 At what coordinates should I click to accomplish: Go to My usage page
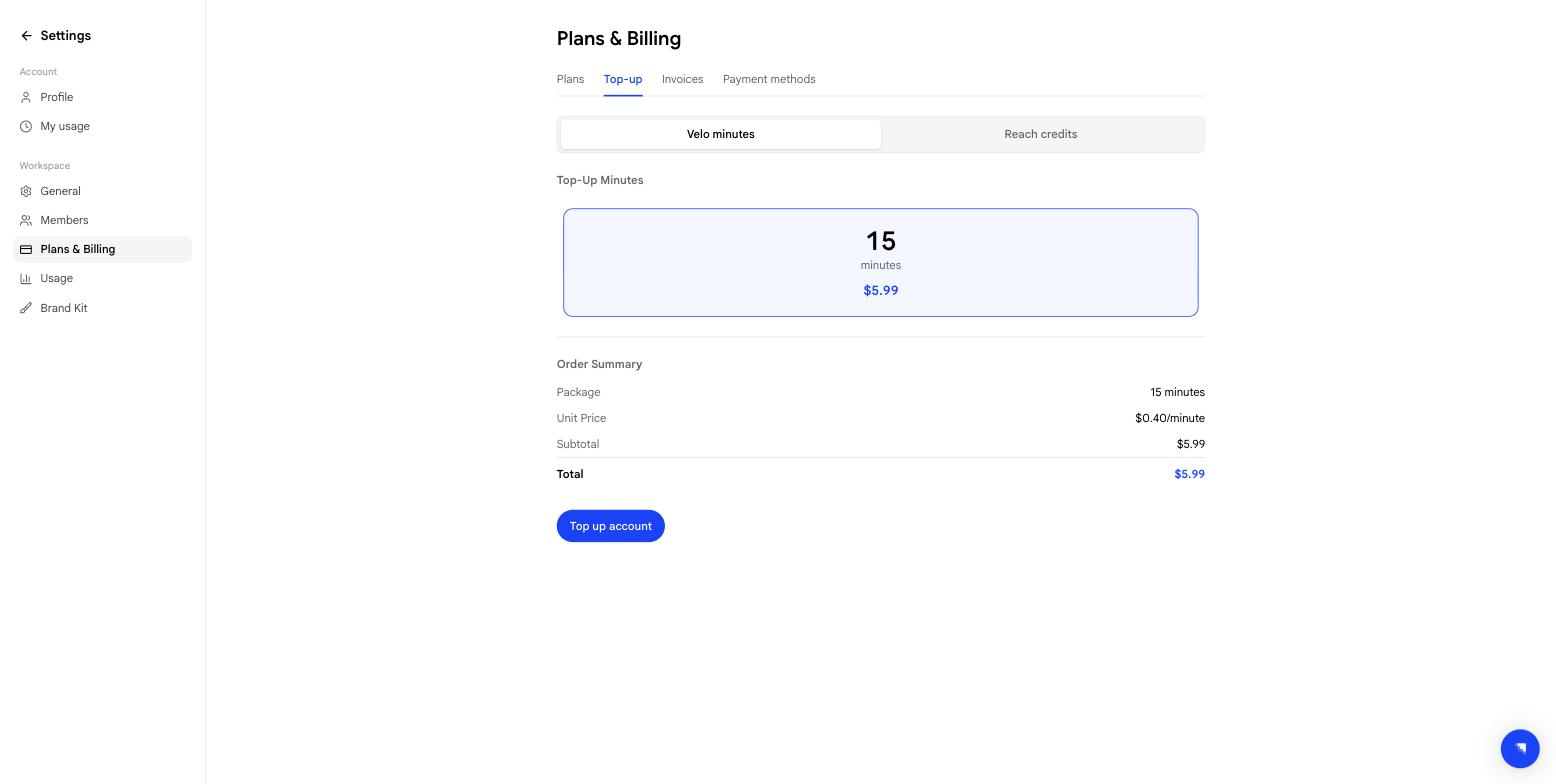102,126
